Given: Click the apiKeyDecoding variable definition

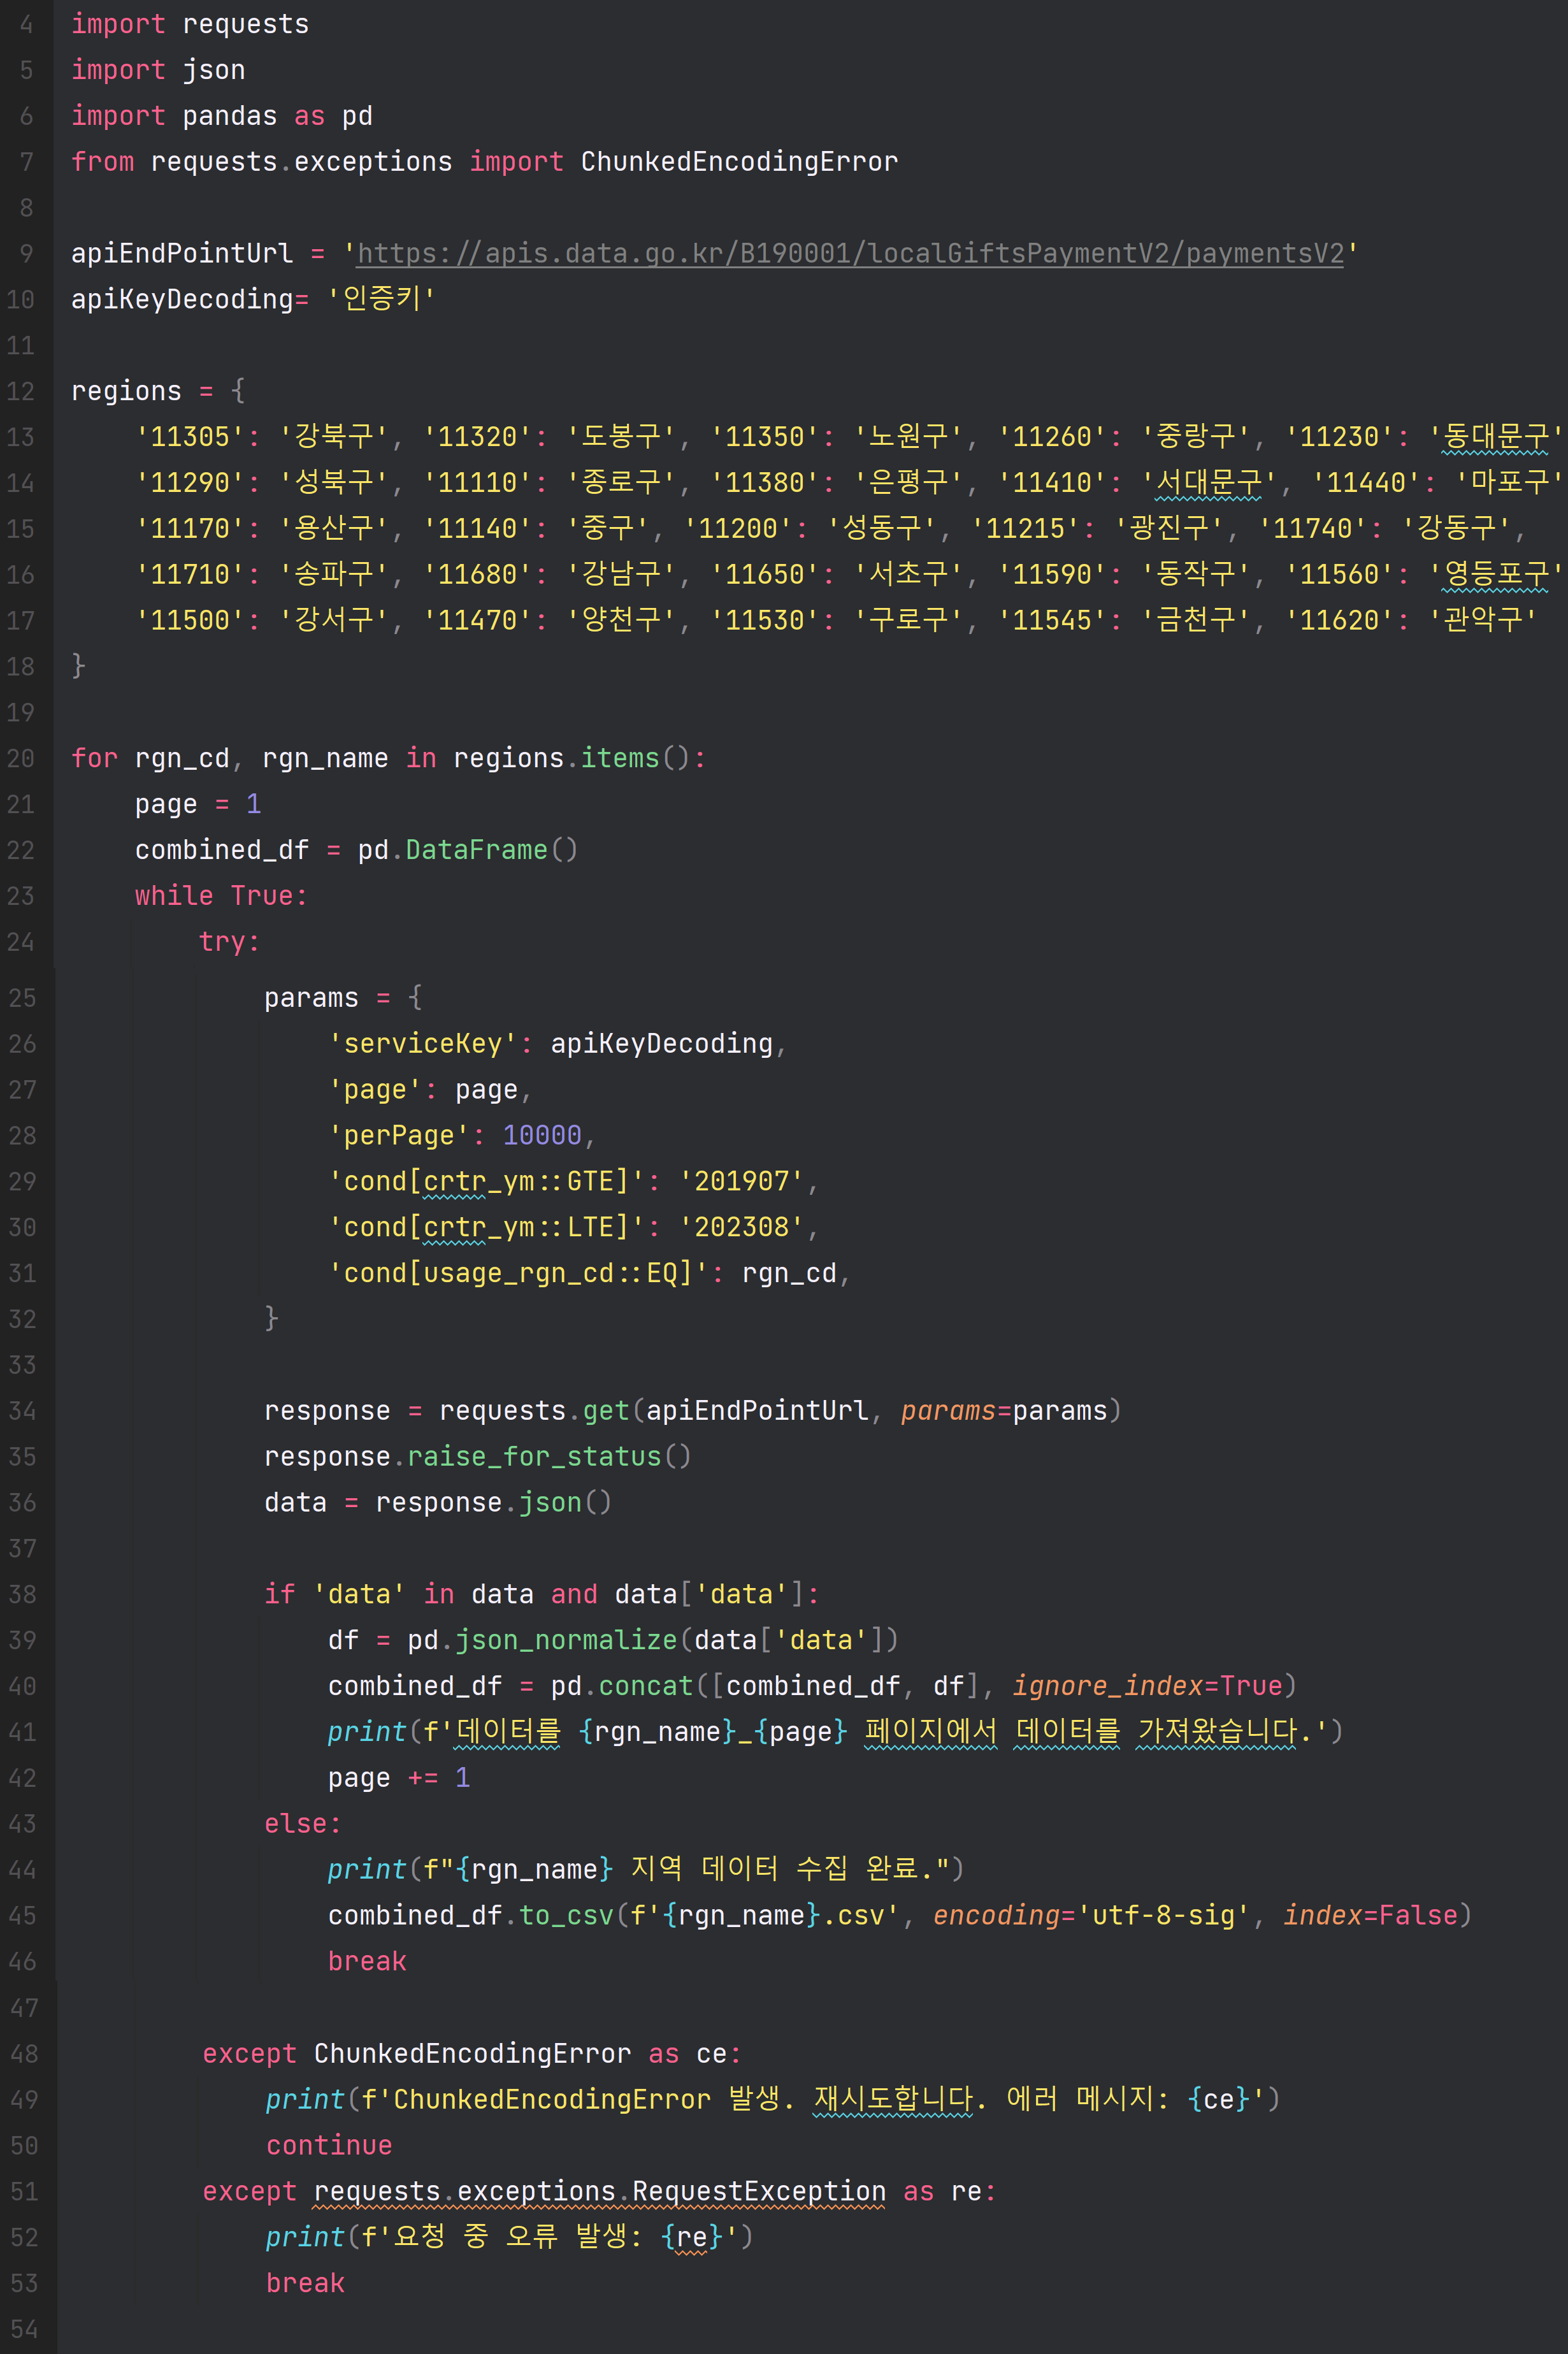Looking at the screenshot, I should (x=182, y=300).
